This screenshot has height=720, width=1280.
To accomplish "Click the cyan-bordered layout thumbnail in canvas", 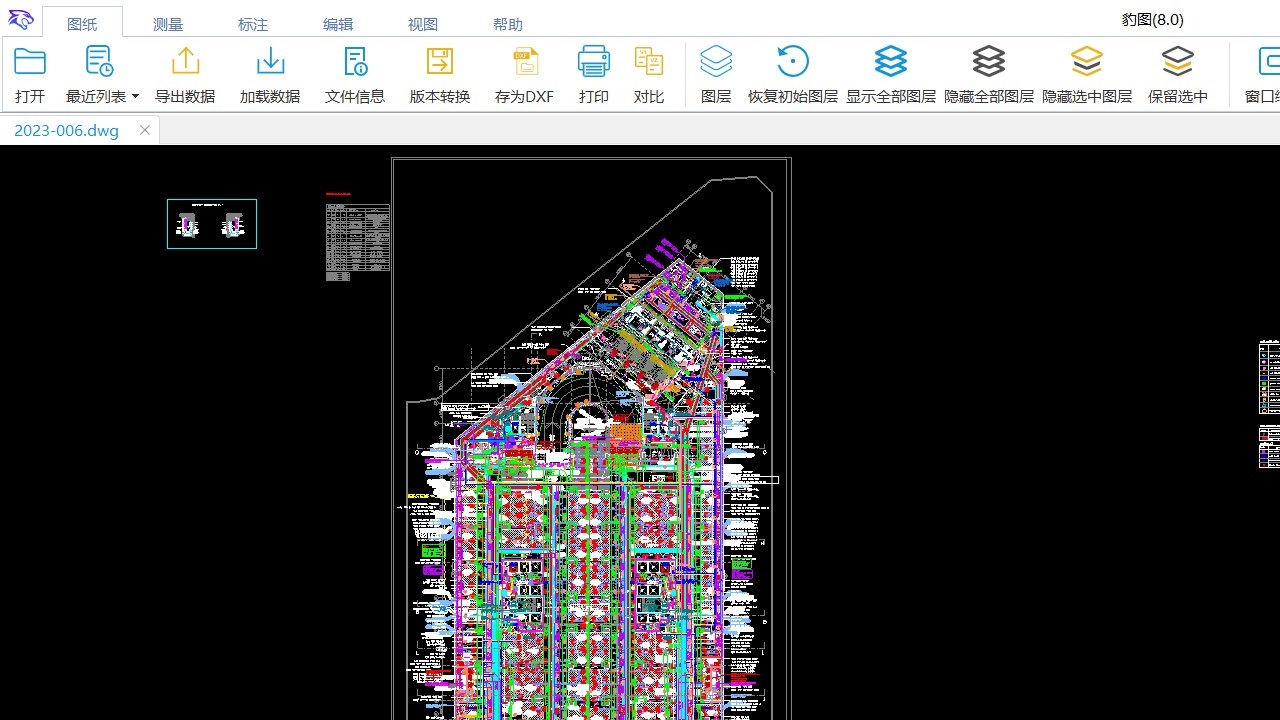I will coord(212,224).
